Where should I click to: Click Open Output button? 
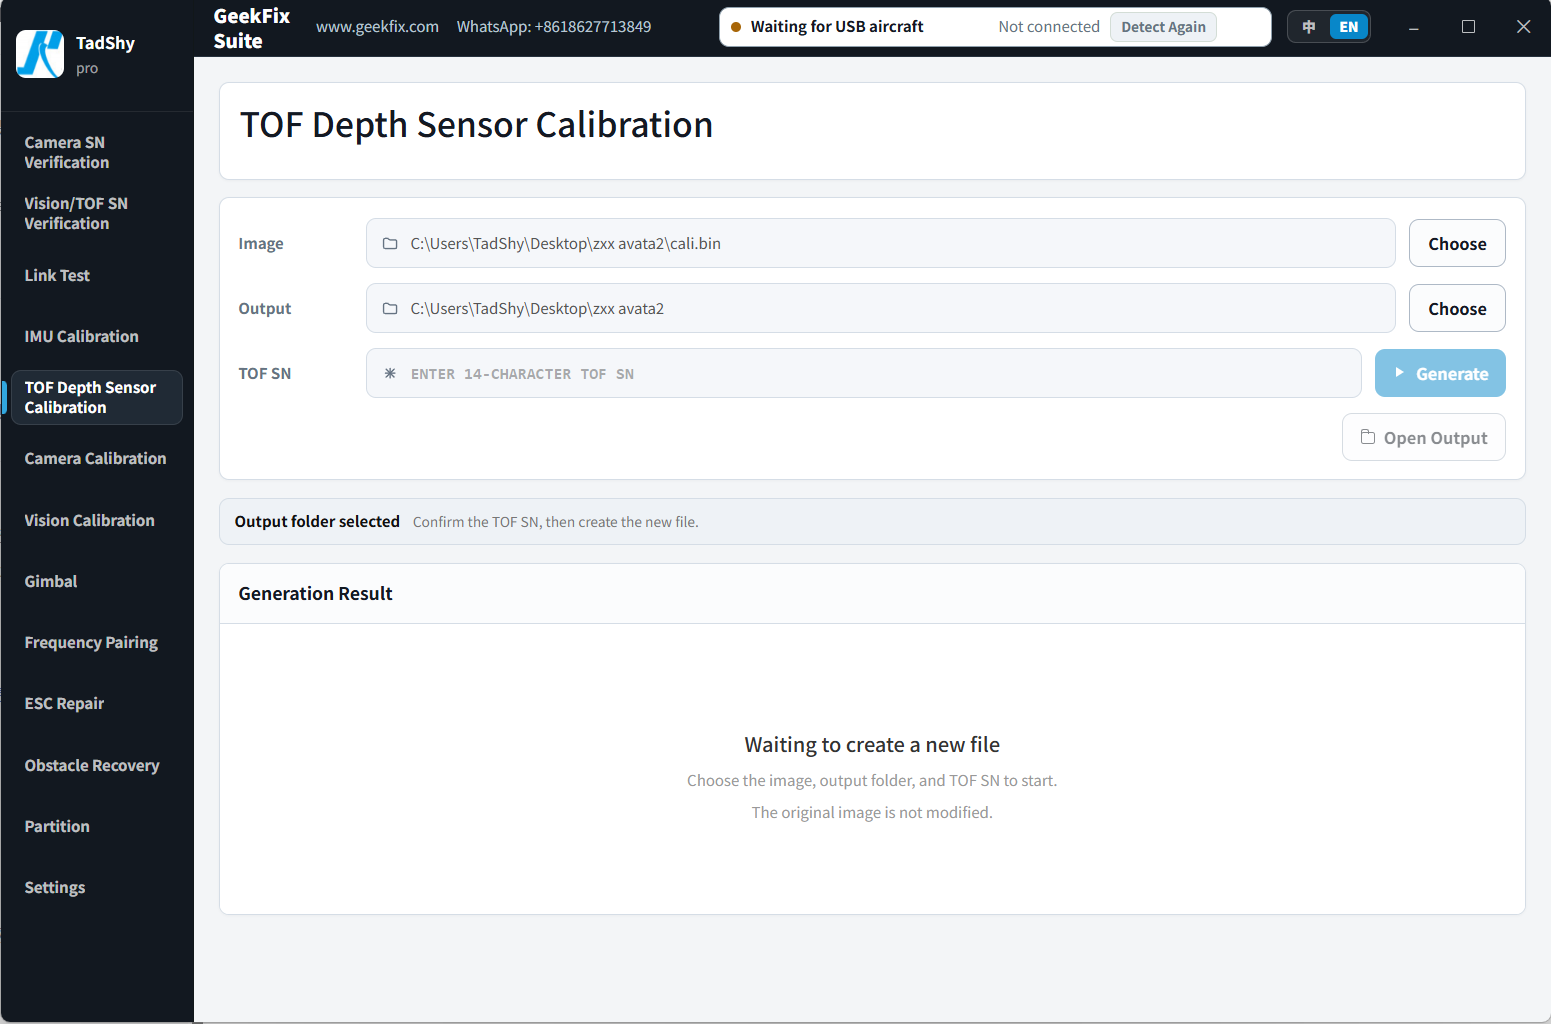point(1424,437)
